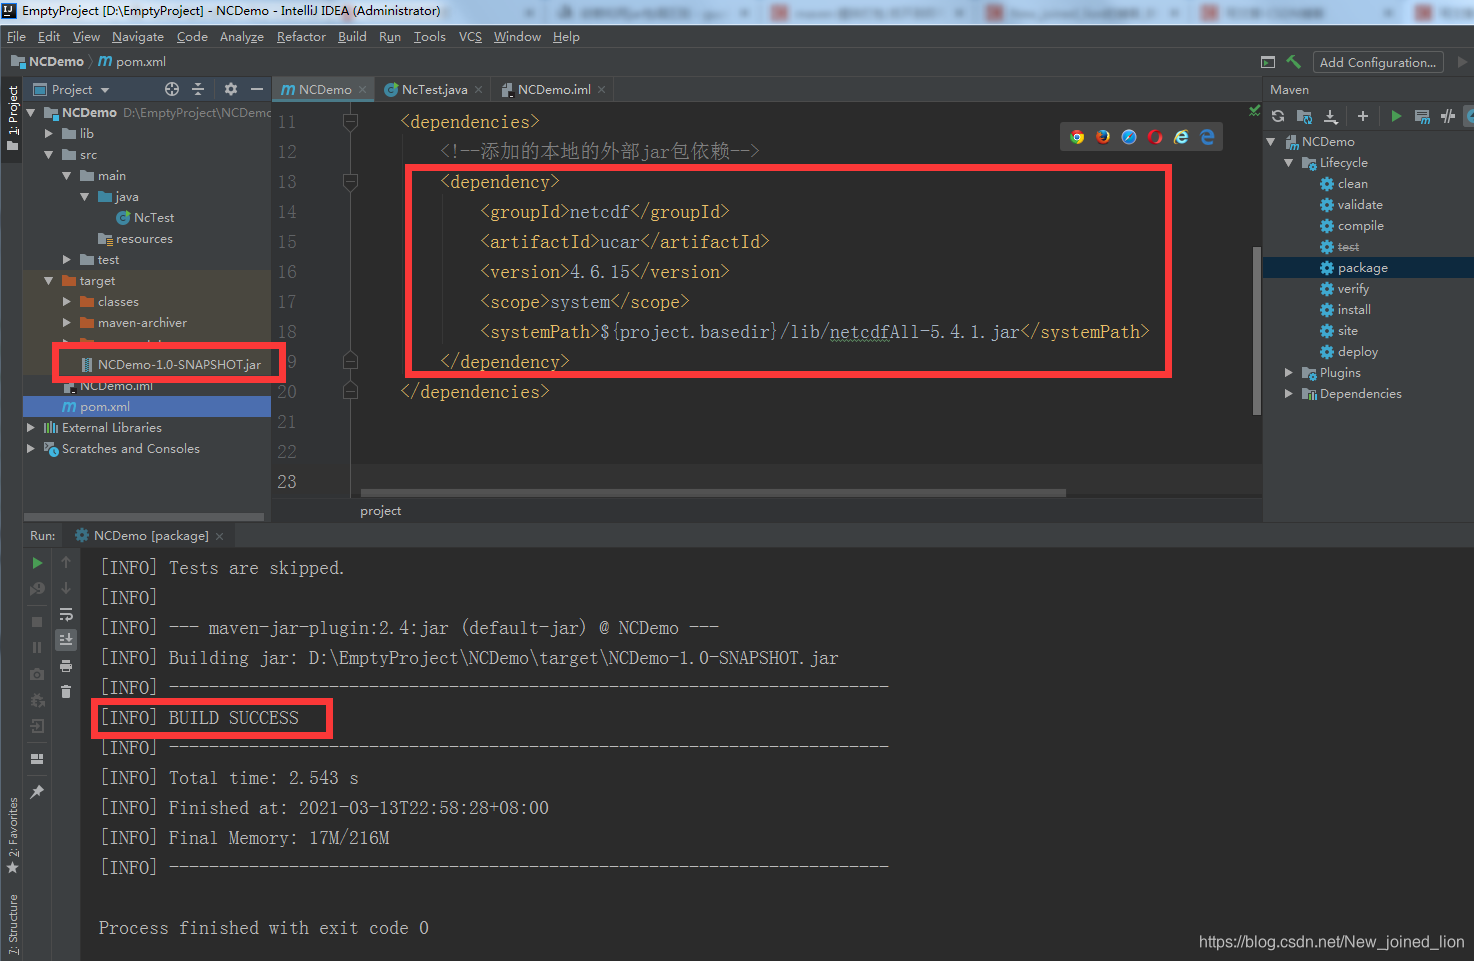Image resolution: width=1474 pixels, height=961 pixels.
Task: Select NcTest class in project tree
Action: pyautogui.click(x=154, y=218)
